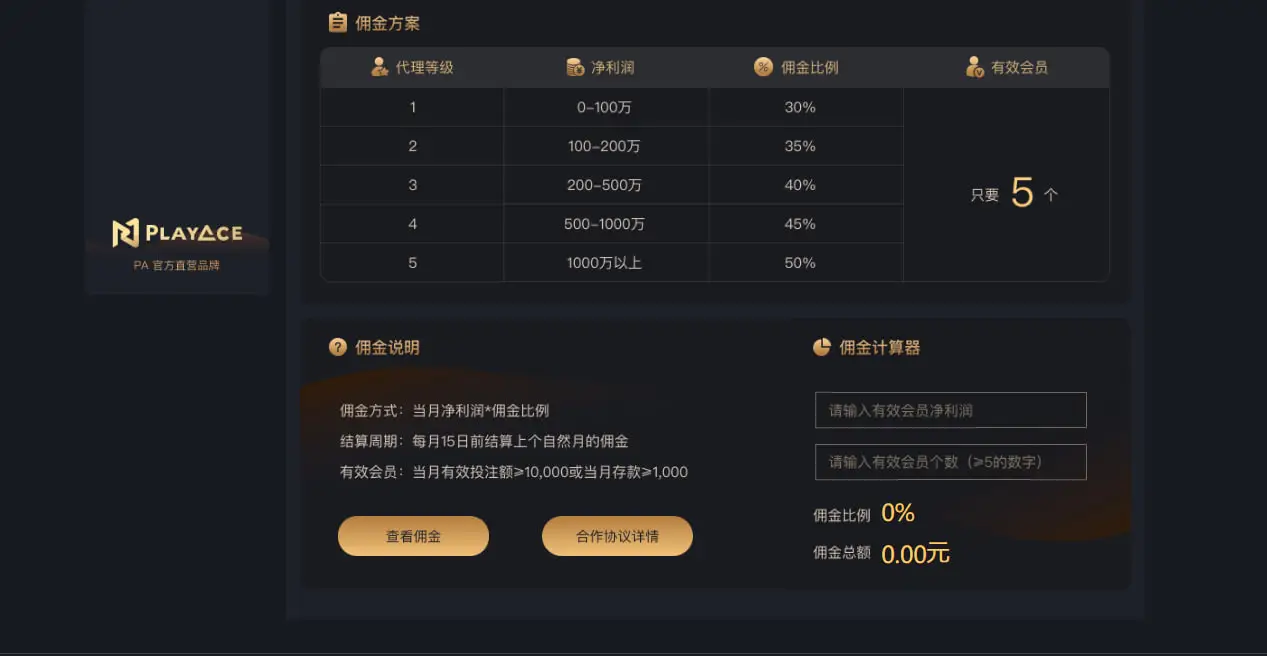Click the 200~500万 net profit cell
This screenshot has width=1267, height=656.
click(x=604, y=185)
